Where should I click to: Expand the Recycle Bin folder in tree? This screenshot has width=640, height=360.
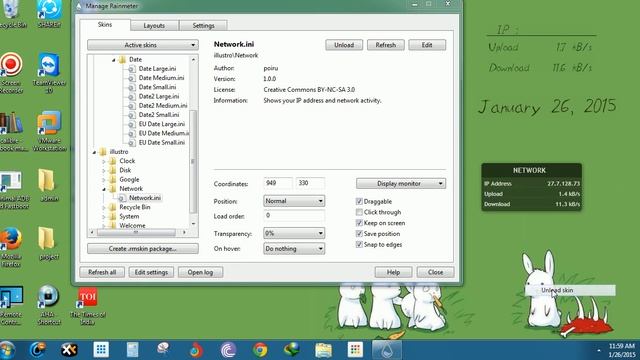click(x=104, y=207)
